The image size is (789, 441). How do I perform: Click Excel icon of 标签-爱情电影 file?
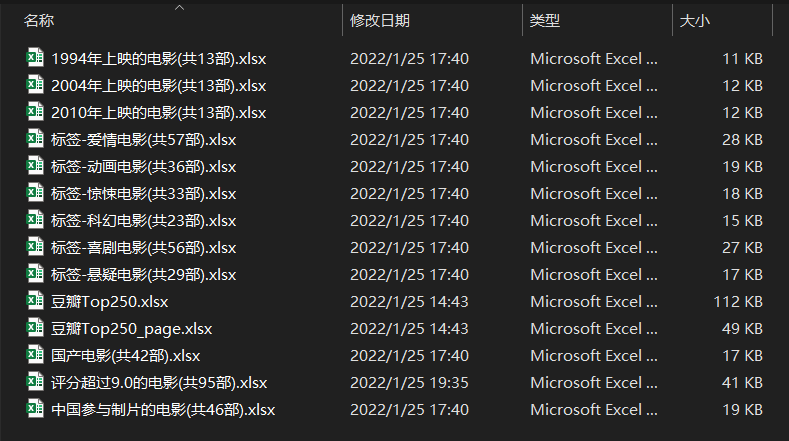pos(35,139)
